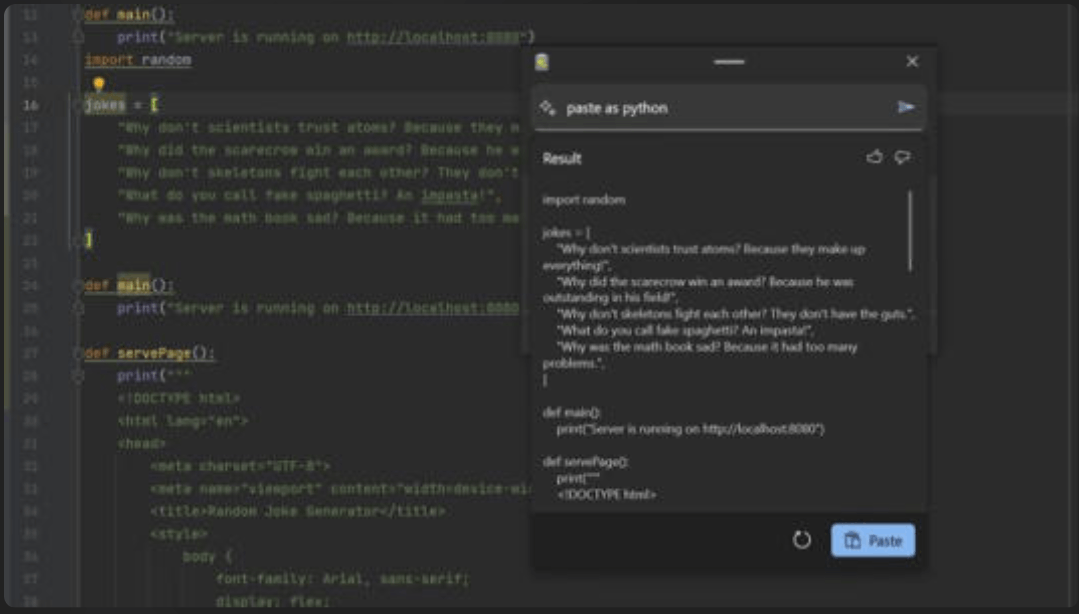Click the "<title>Random Joke Generator</title>" line
Screen dimensions: 1079x614
(x=297, y=511)
